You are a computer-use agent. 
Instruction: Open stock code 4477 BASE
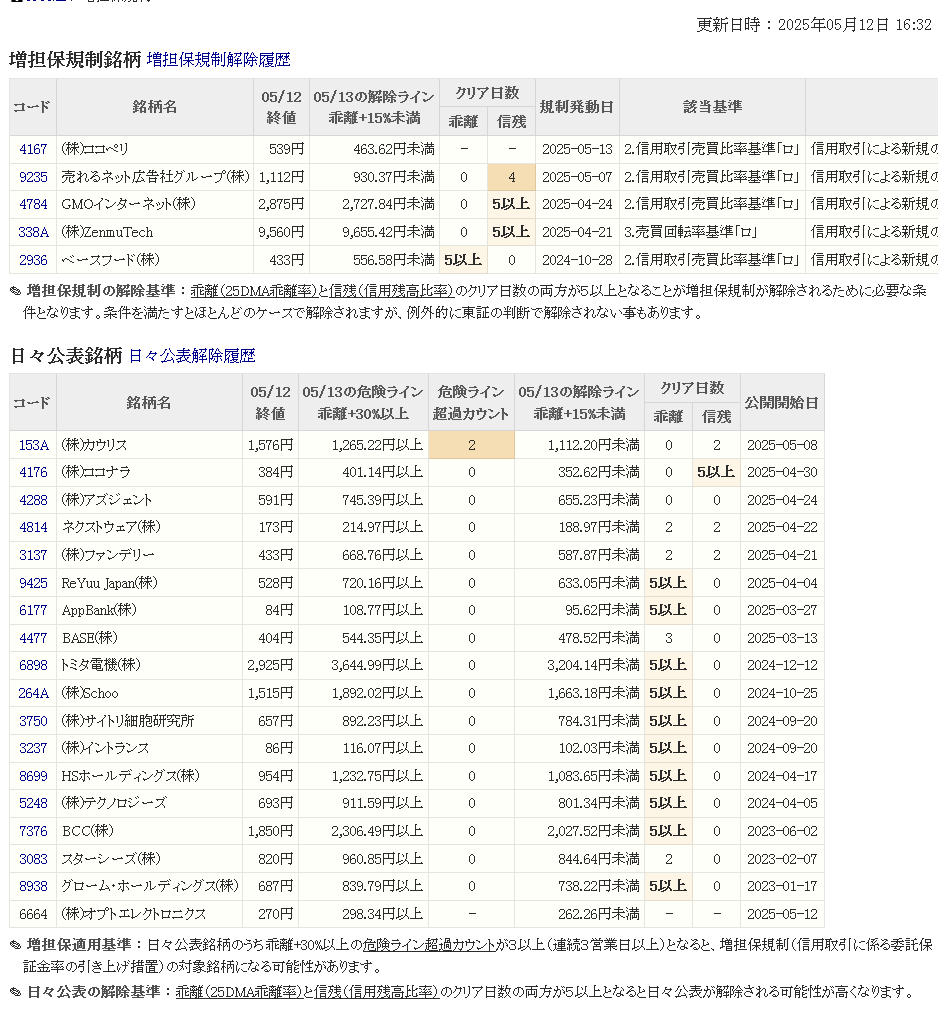[x=33, y=638]
